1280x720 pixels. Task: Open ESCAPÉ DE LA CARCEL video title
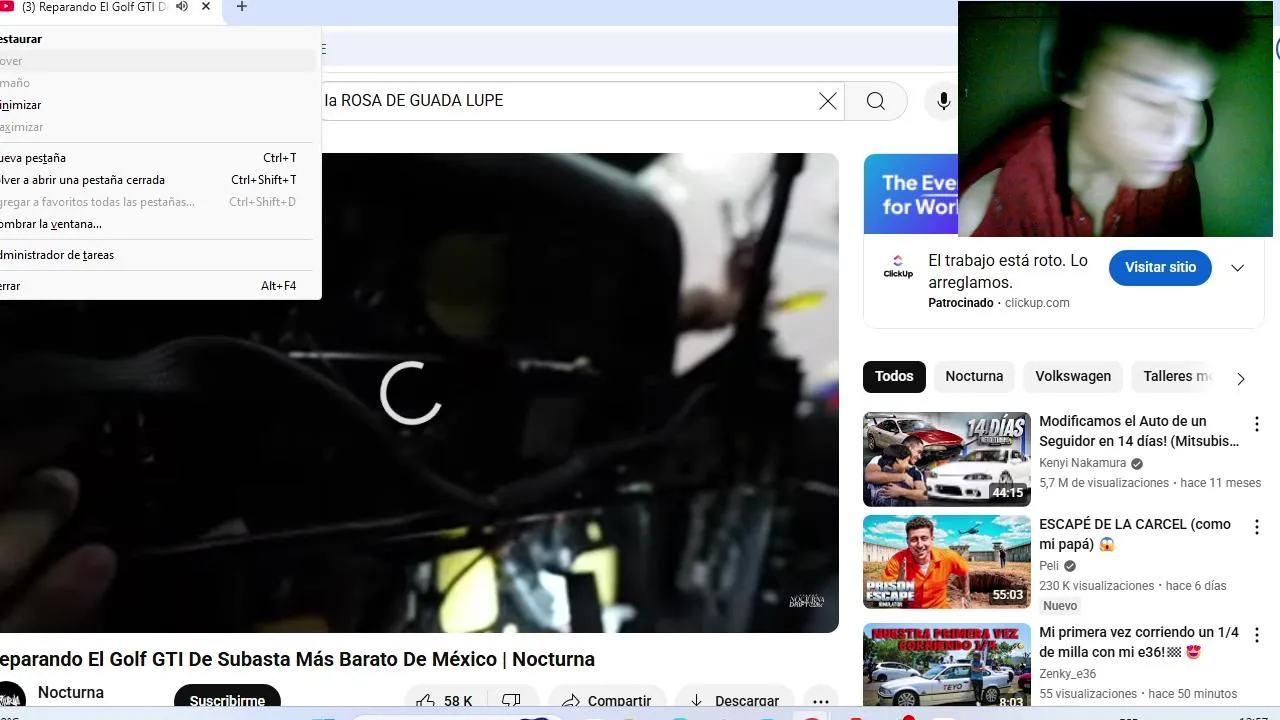coord(1135,534)
